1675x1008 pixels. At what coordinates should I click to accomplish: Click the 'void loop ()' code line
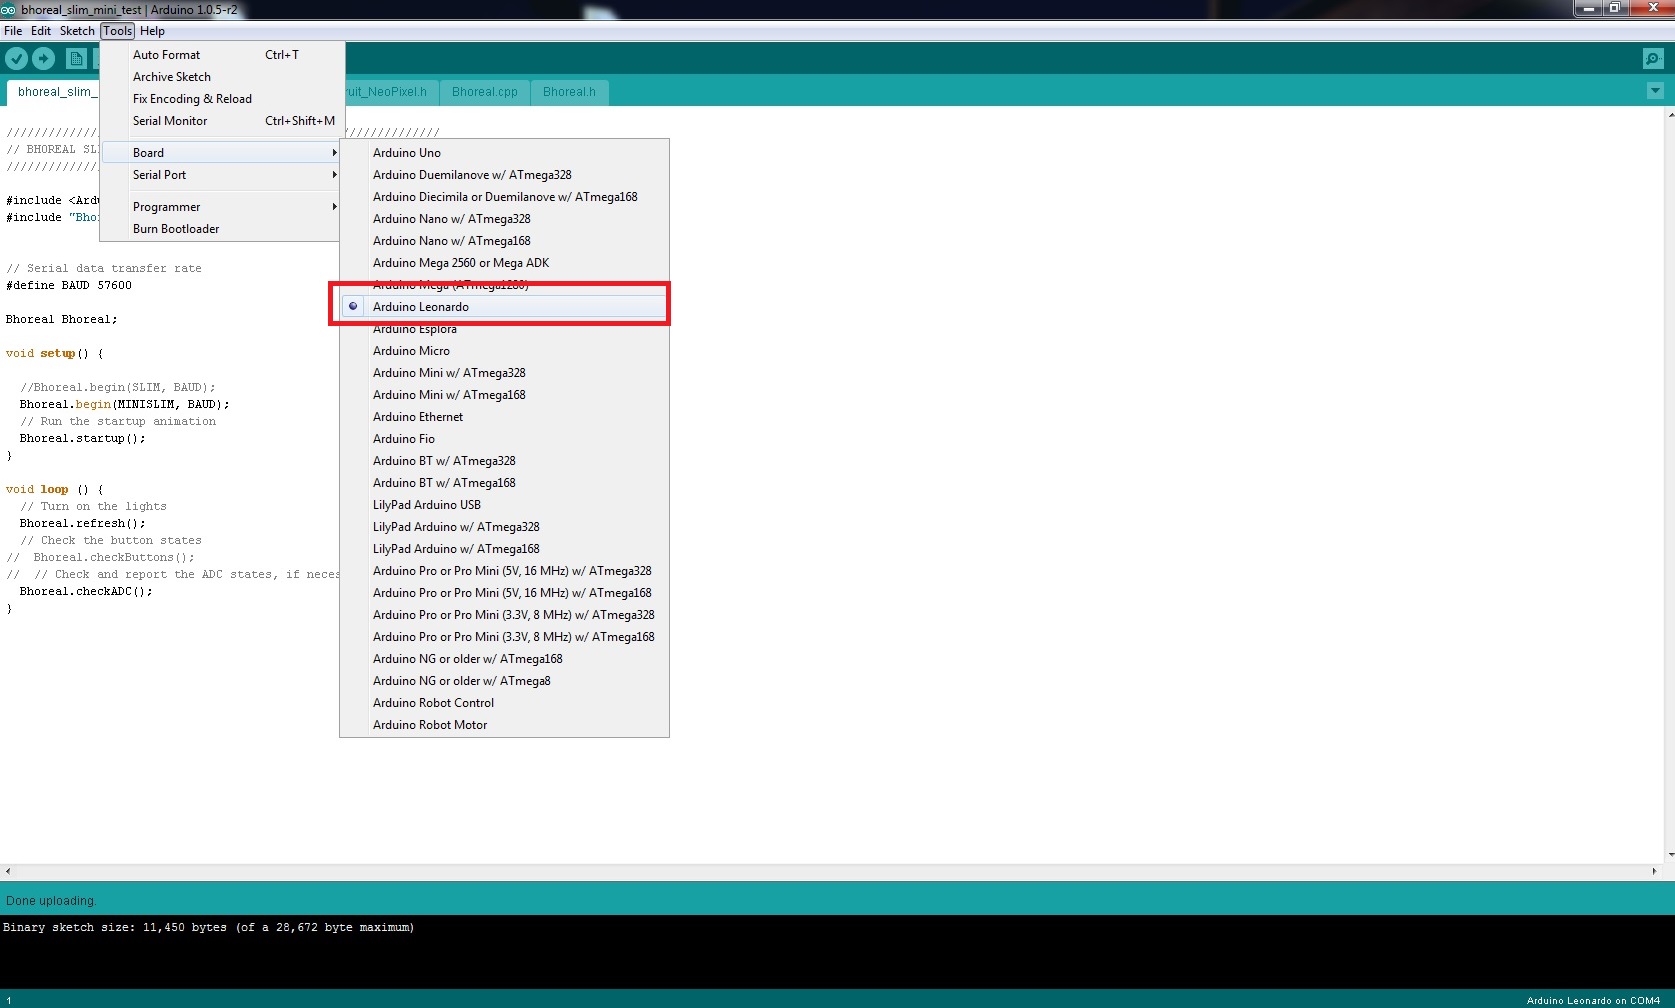(54, 489)
